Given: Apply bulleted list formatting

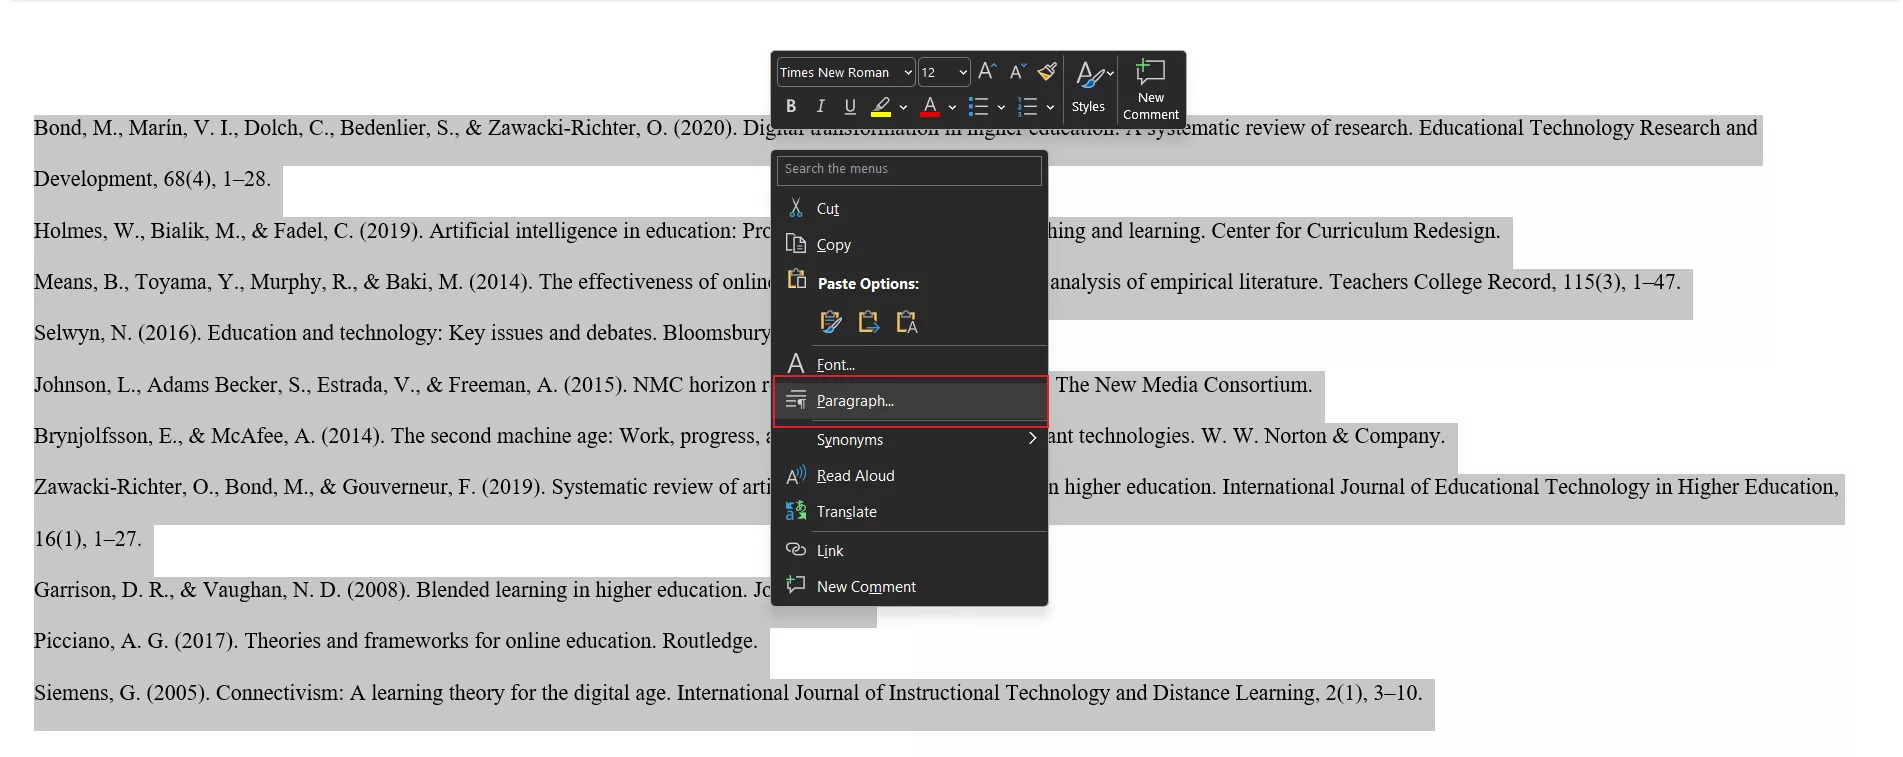Looking at the screenshot, I should click(978, 106).
